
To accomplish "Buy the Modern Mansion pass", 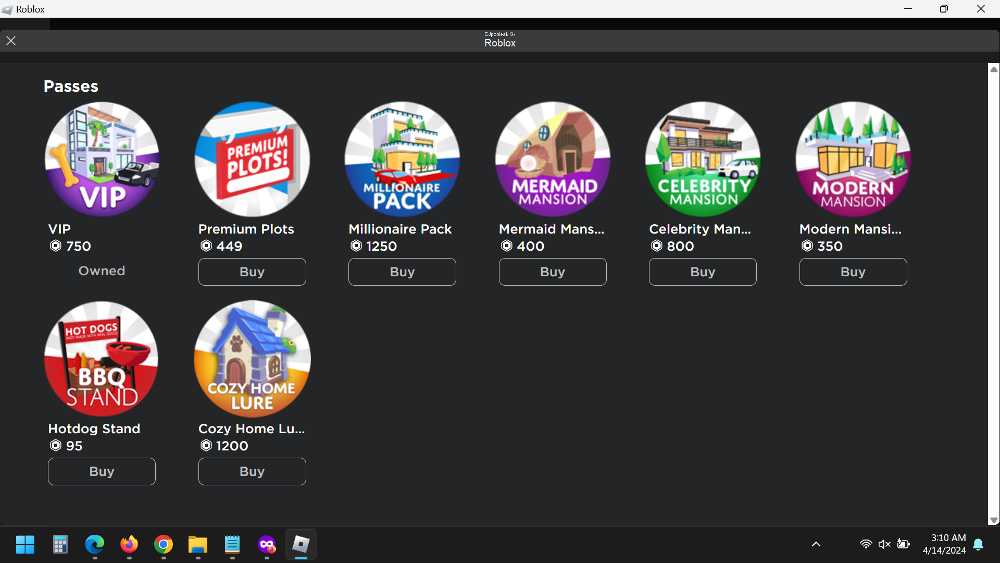I will [853, 272].
